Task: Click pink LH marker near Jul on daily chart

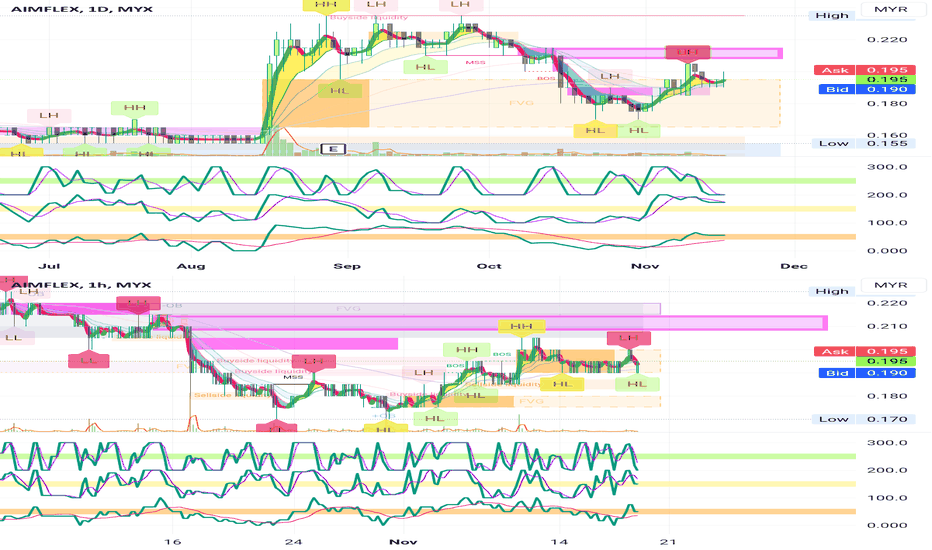Action: (x=49, y=115)
